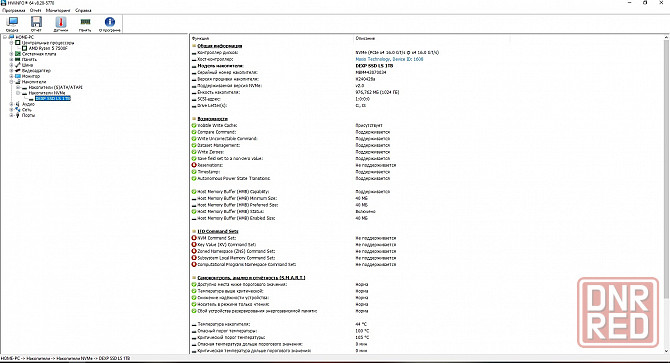This screenshot has height=363, width=670.
Task: Collapse the Накопители tree node
Action: coord(12,82)
